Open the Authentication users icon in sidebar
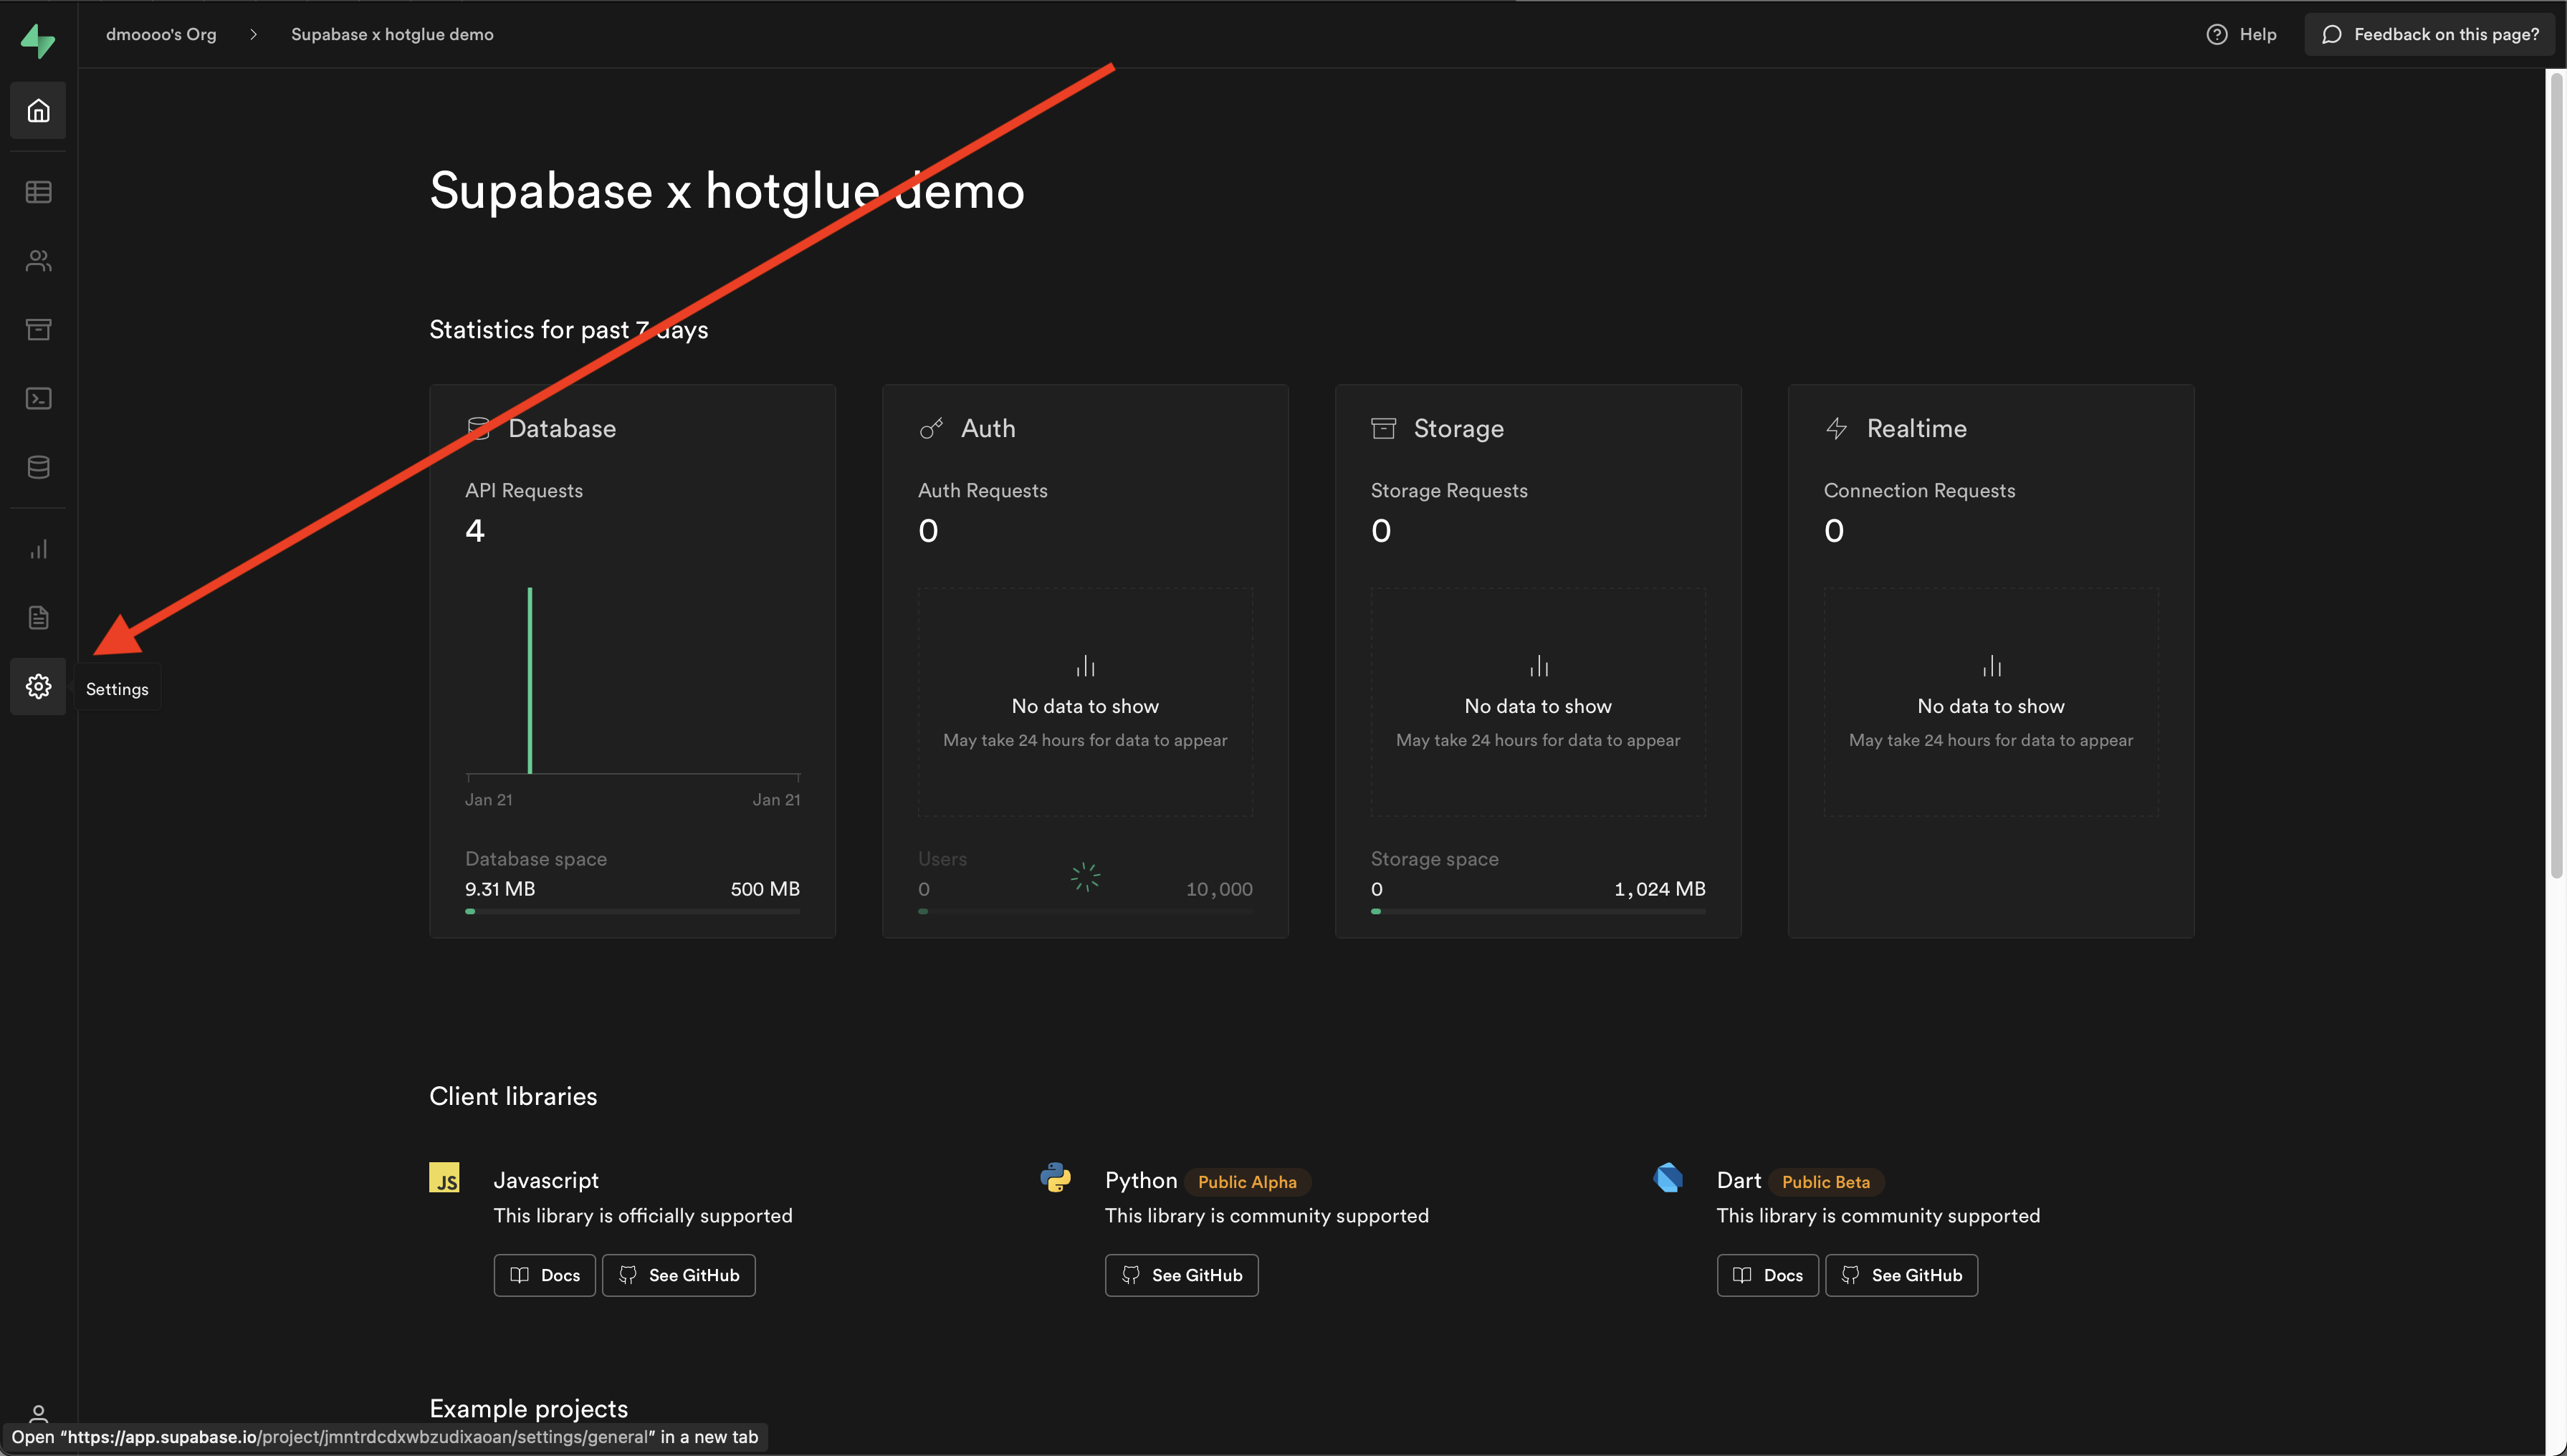Image resolution: width=2567 pixels, height=1456 pixels. point(38,261)
